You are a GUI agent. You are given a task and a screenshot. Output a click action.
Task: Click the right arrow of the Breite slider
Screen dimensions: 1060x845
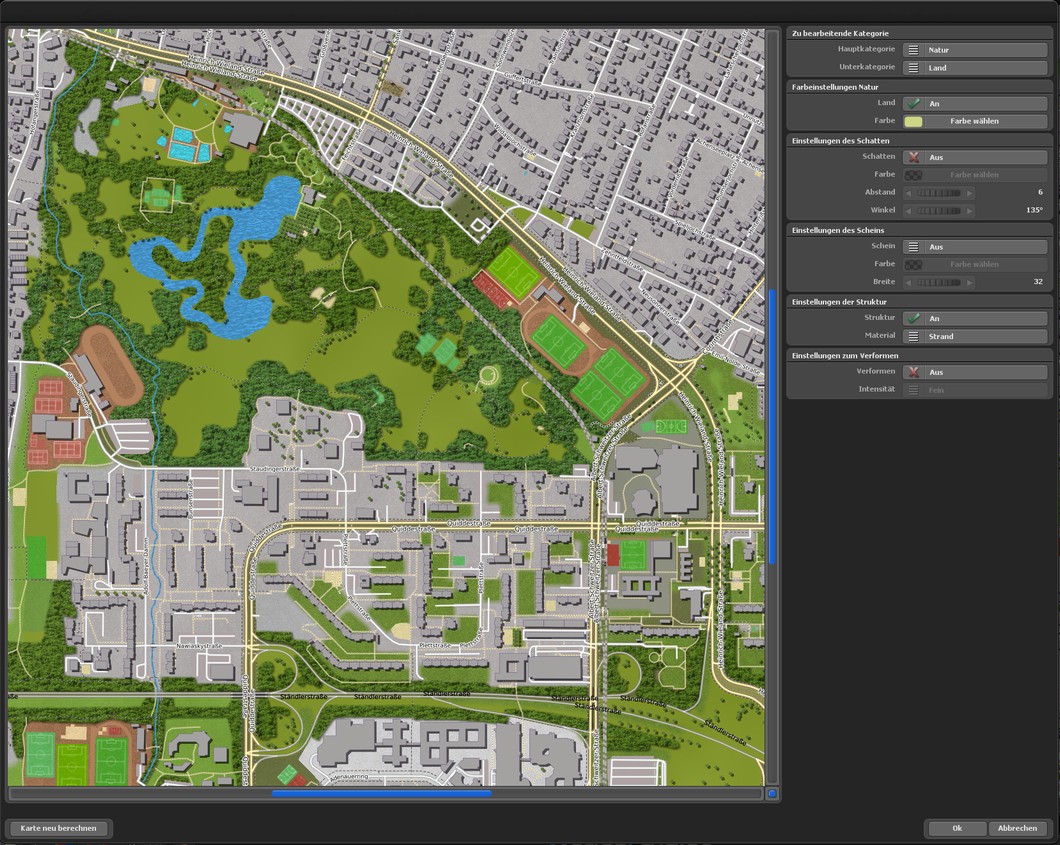(971, 281)
